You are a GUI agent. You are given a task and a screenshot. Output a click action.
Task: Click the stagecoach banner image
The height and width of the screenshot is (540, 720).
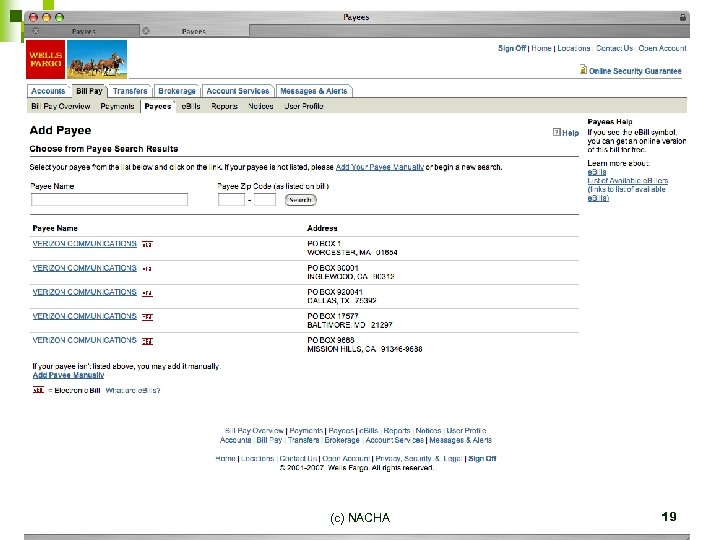[97, 59]
